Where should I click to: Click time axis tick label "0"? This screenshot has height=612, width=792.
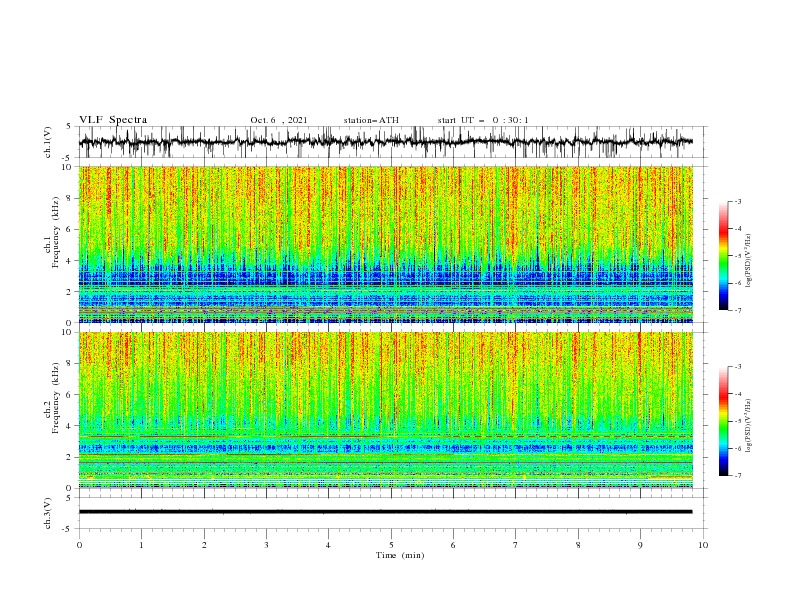pos(79,545)
